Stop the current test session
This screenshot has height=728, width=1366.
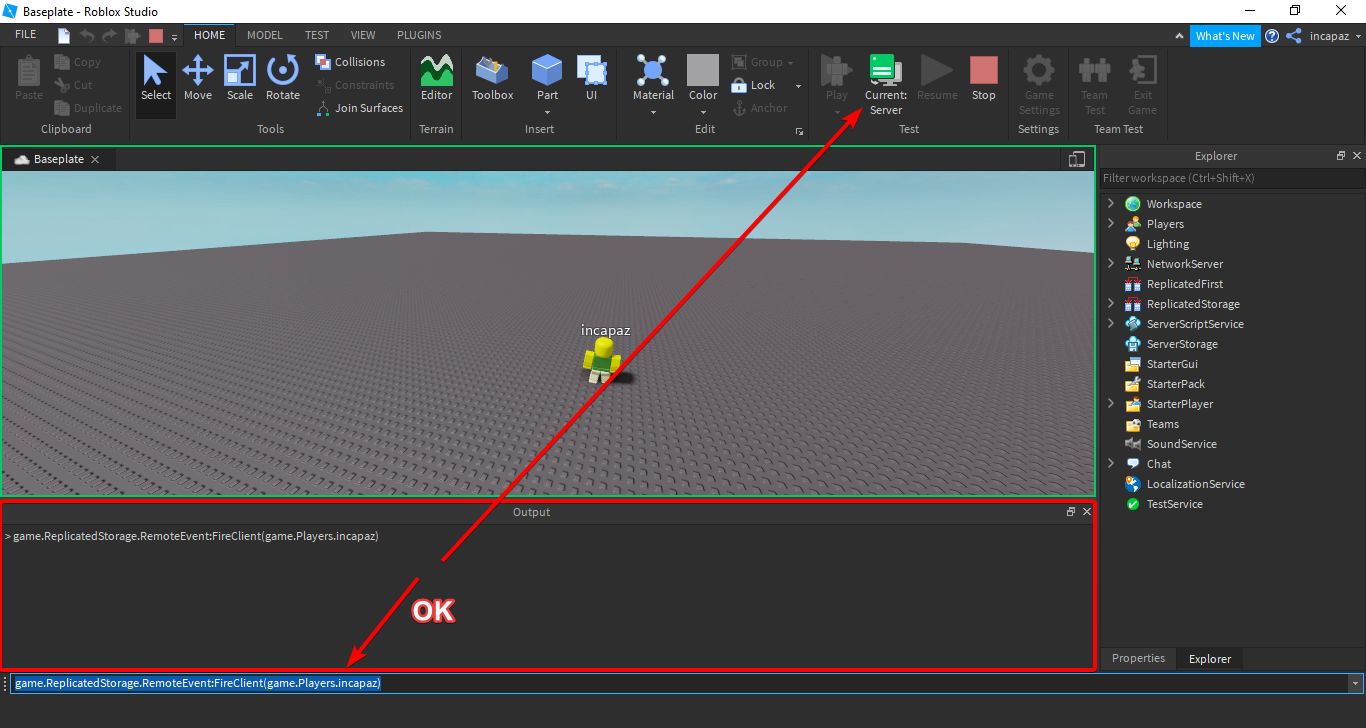(x=983, y=78)
